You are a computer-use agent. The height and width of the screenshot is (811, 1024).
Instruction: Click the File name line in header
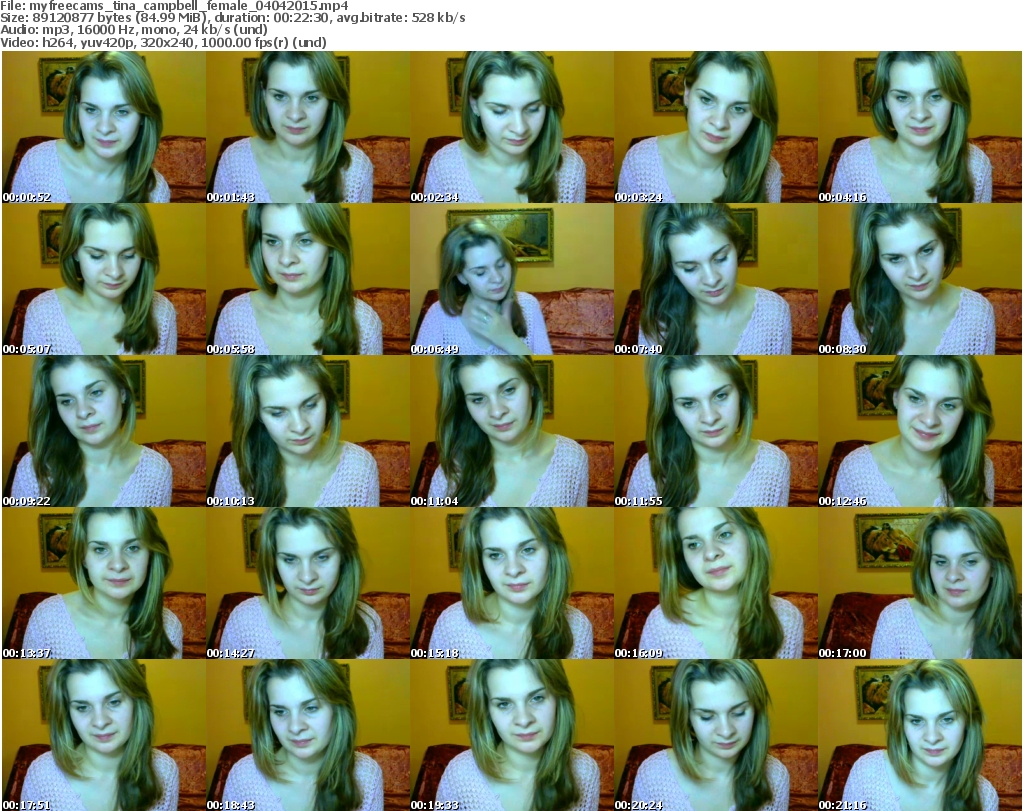[175, 6]
